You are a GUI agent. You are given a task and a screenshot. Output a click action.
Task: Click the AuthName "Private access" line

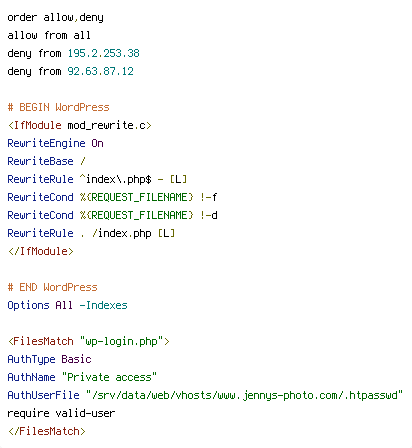coord(82,377)
